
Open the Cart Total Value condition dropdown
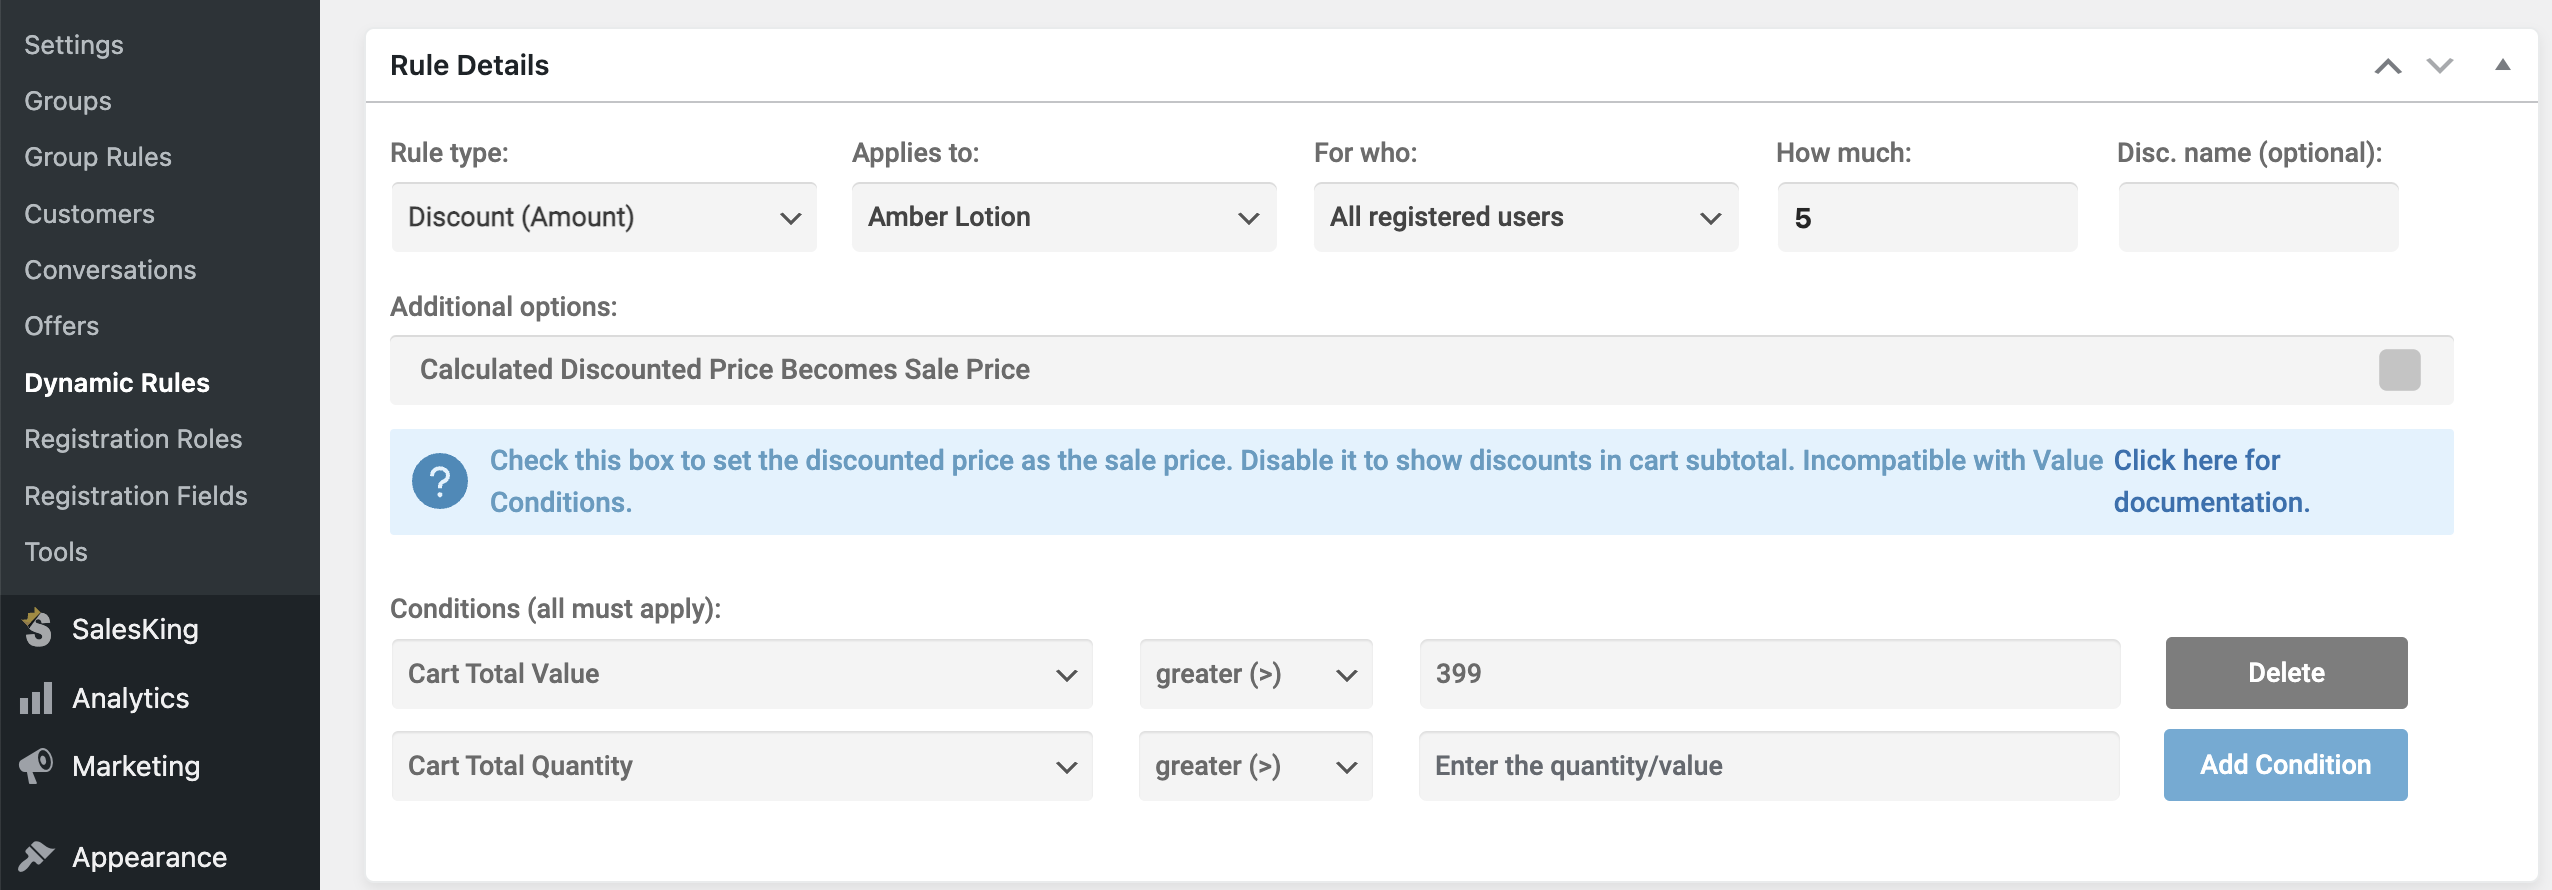[742, 674]
